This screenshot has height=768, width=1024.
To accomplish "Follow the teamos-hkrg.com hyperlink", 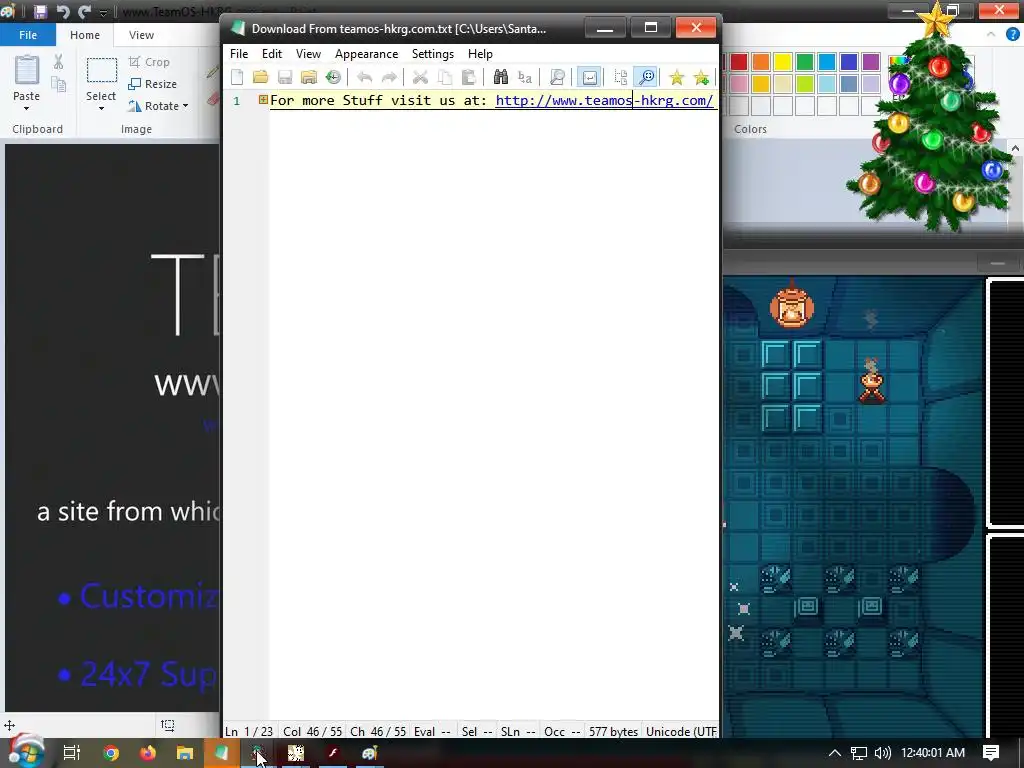I will pyautogui.click(x=604, y=100).
